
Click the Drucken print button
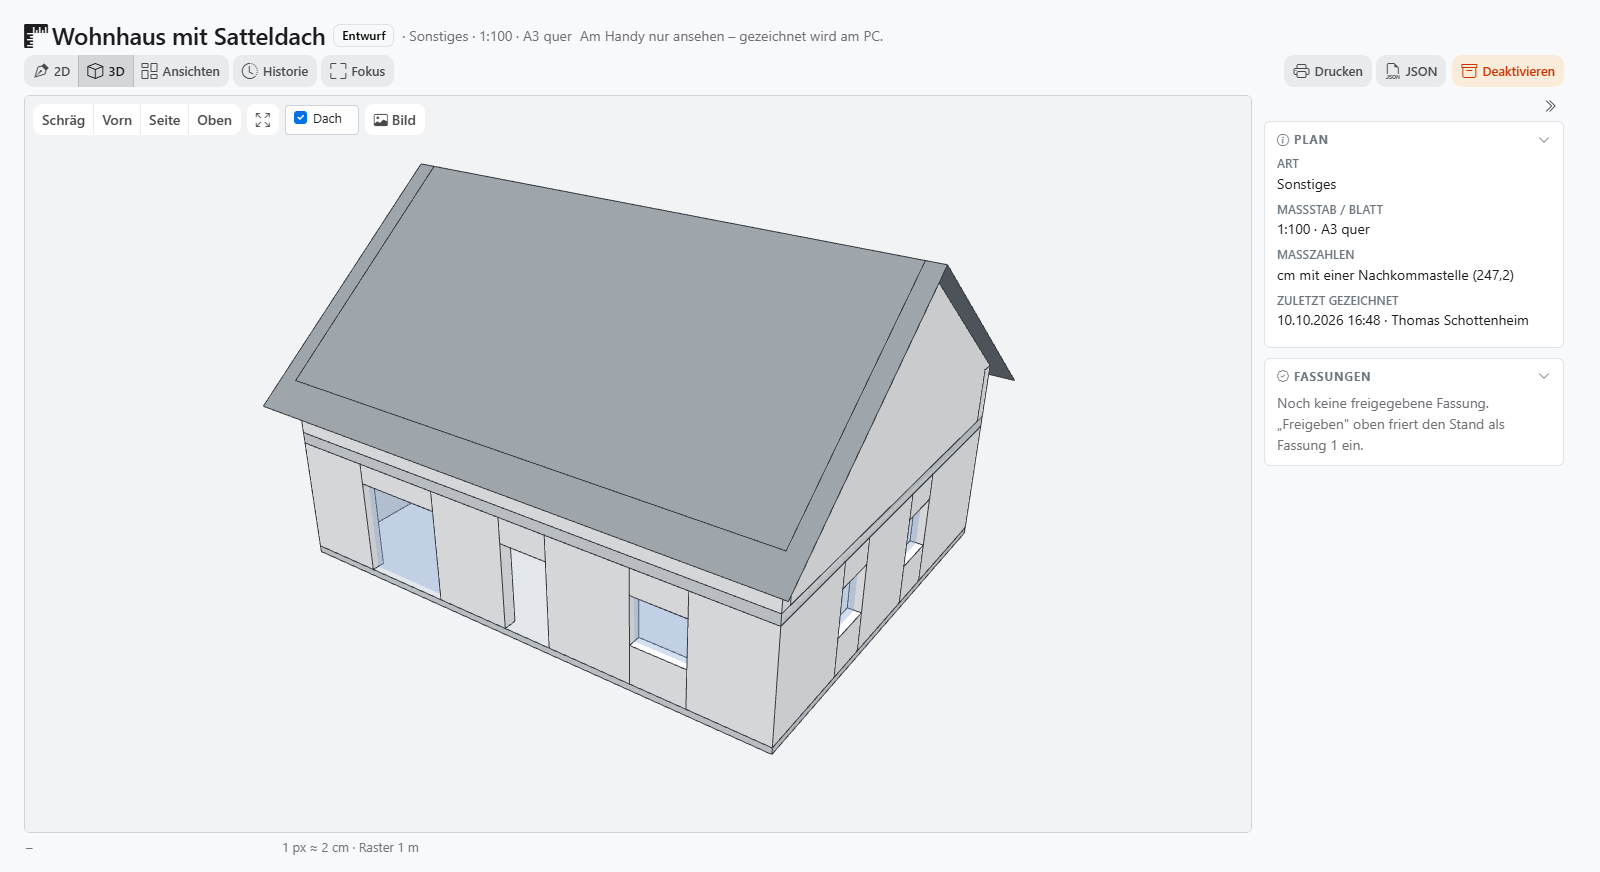[x=1328, y=71]
